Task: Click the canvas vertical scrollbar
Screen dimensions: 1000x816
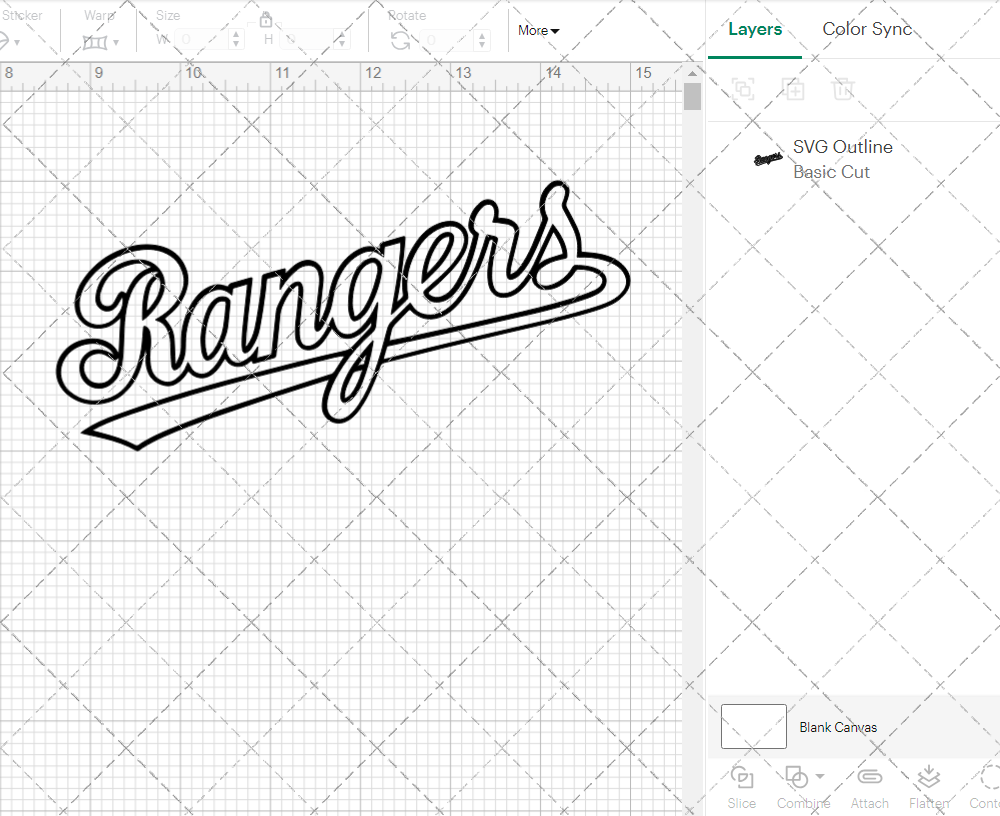Action: click(691, 95)
